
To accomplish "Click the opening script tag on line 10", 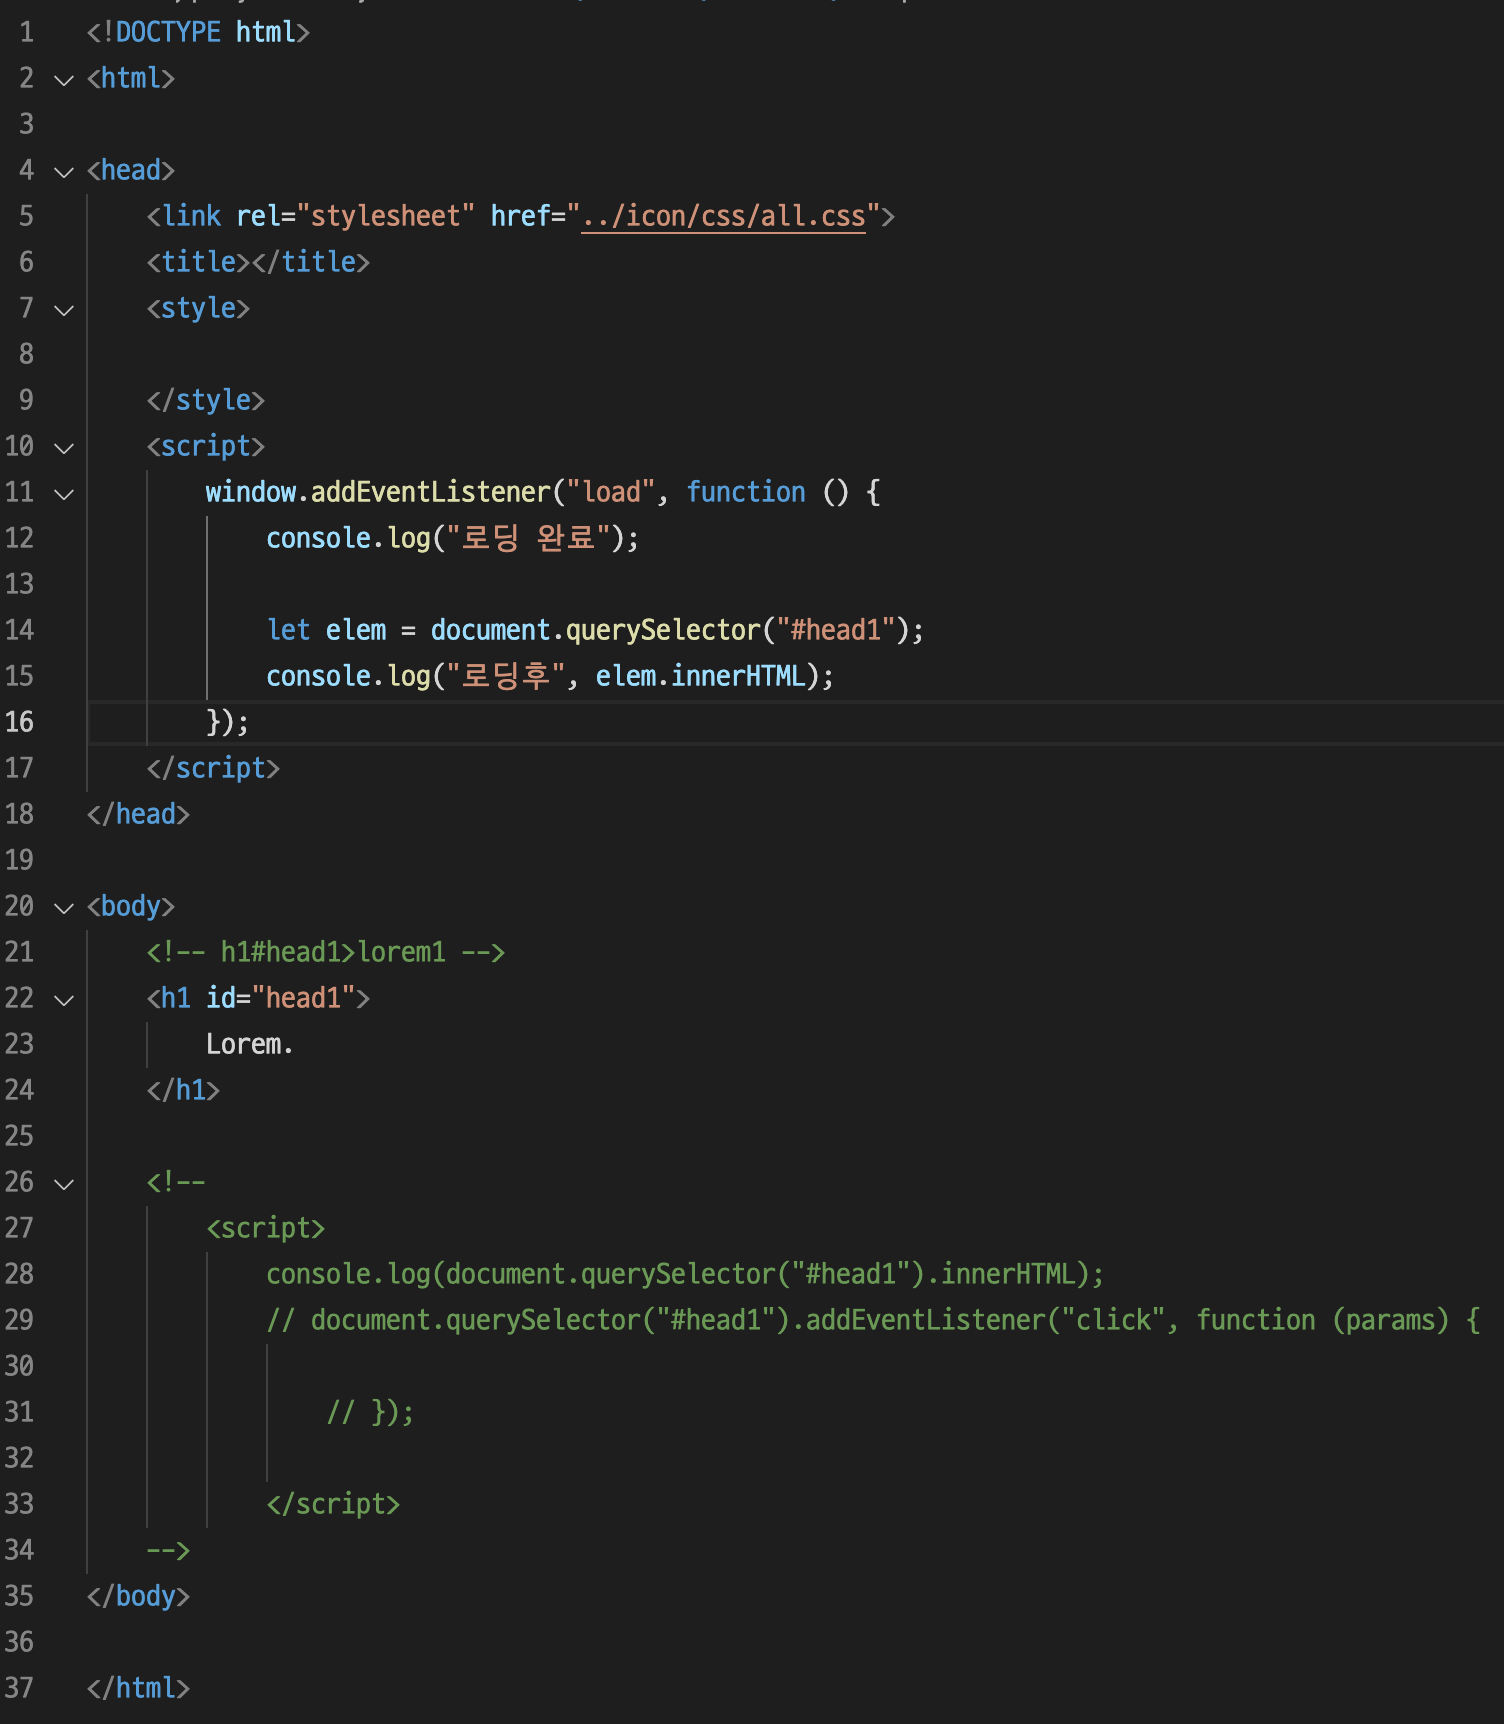I will (x=206, y=446).
